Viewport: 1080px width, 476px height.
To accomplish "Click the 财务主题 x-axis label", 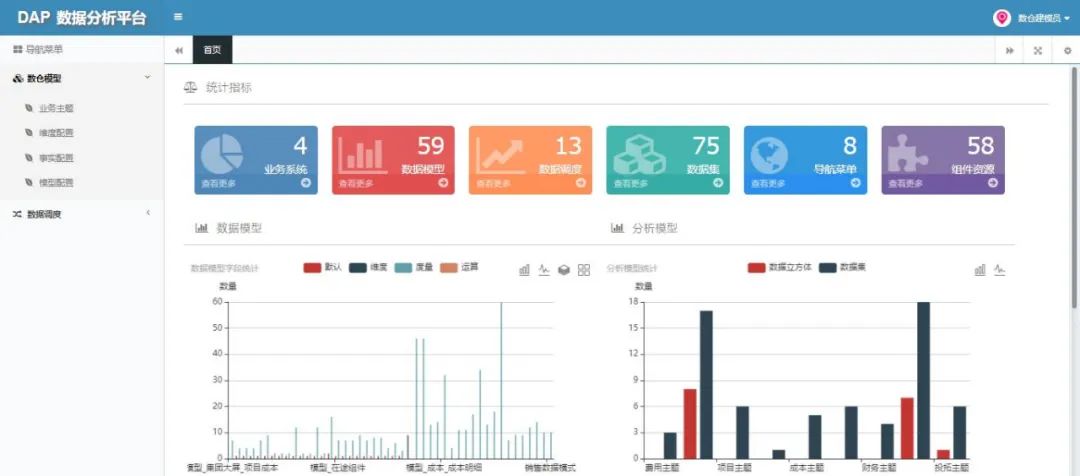I will click(880, 468).
